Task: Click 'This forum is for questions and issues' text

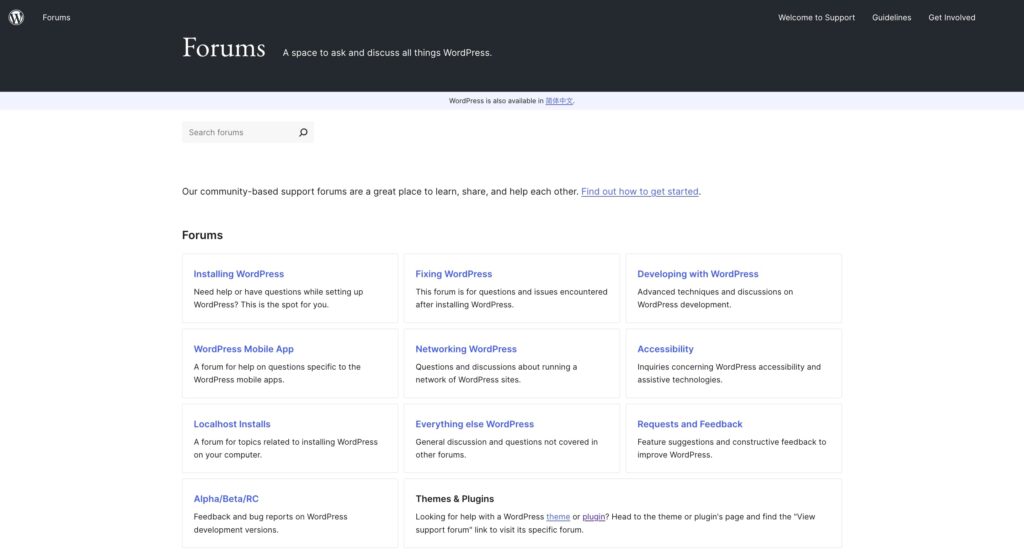Action: click(511, 298)
